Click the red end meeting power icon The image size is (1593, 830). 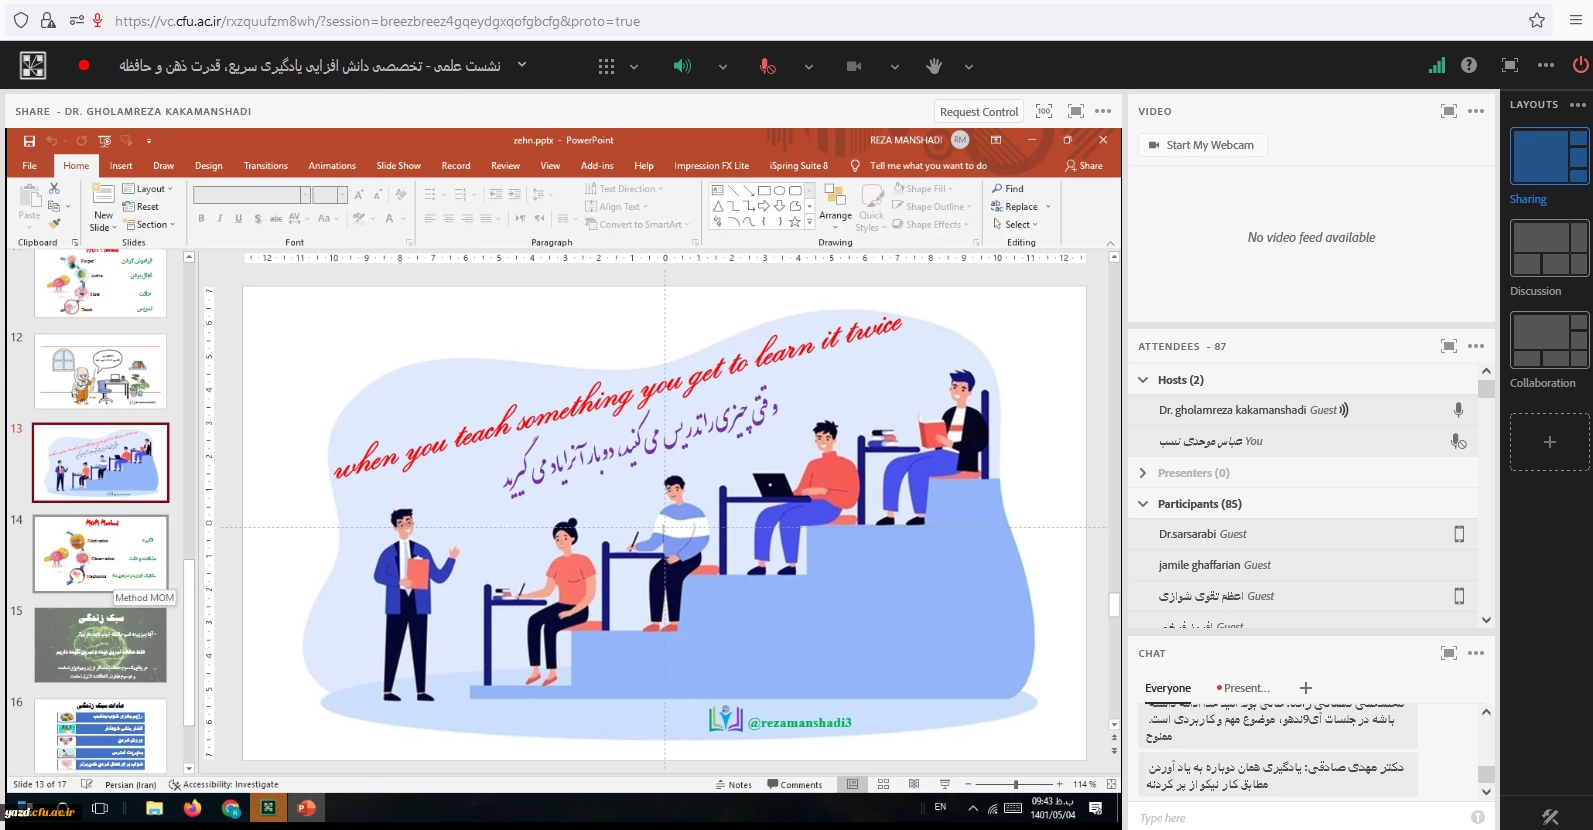click(1580, 65)
